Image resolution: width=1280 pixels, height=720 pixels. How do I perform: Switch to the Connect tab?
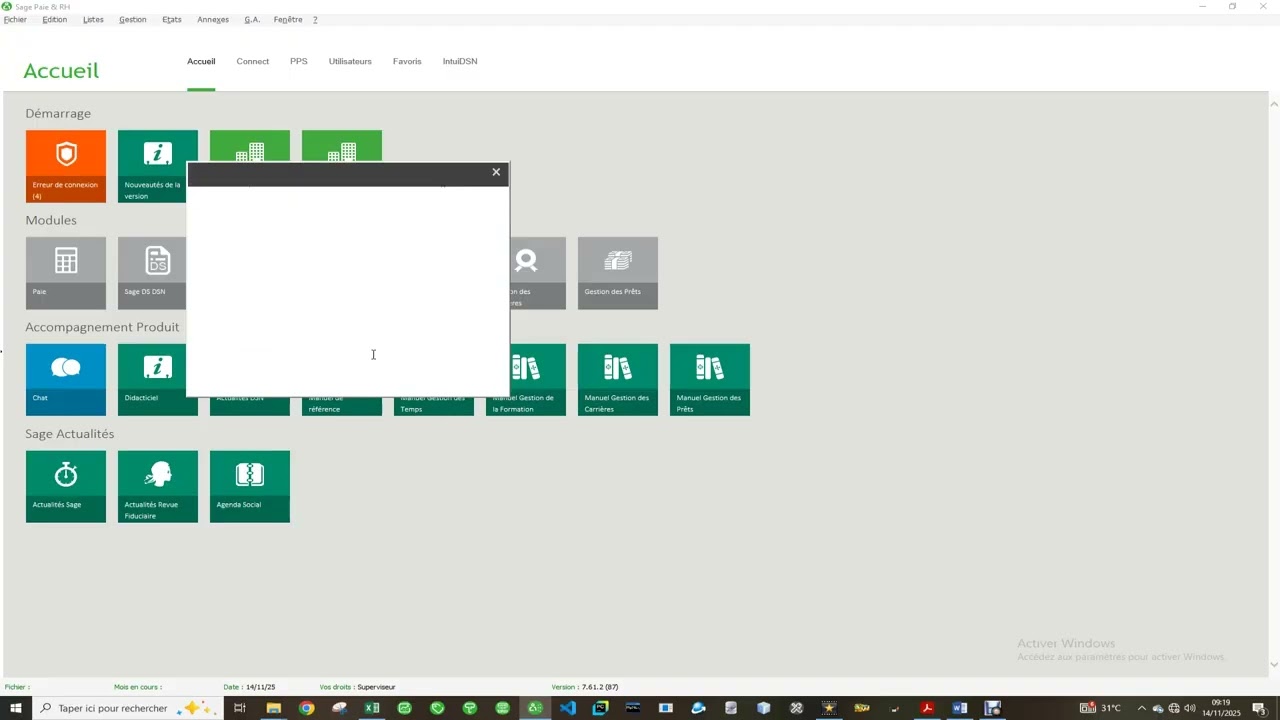[253, 61]
